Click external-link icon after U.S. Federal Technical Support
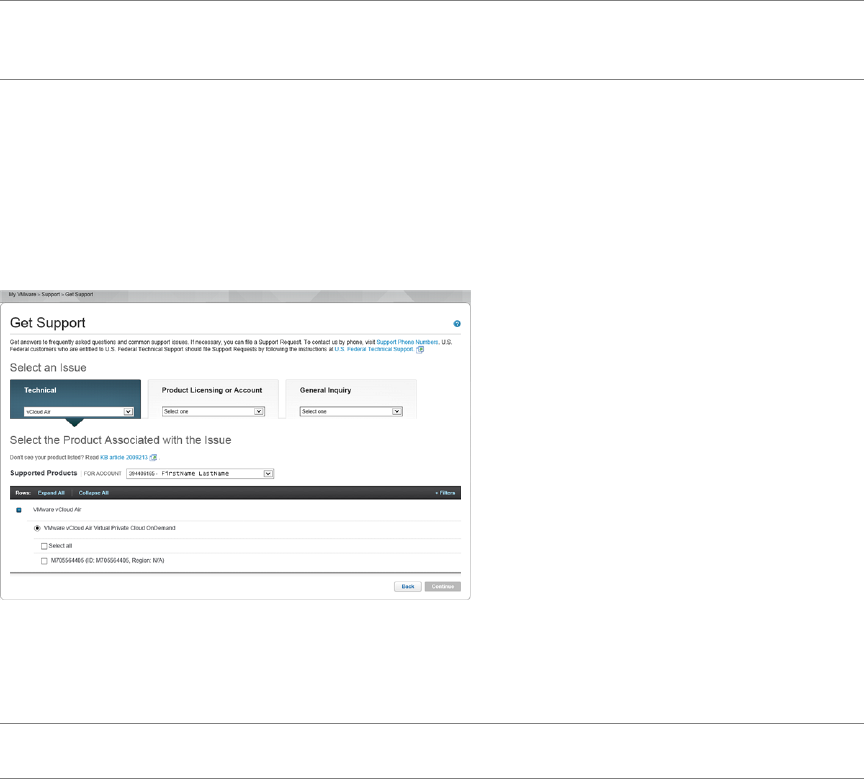The width and height of the screenshot is (864, 779). pyautogui.click(x=420, y=349)
